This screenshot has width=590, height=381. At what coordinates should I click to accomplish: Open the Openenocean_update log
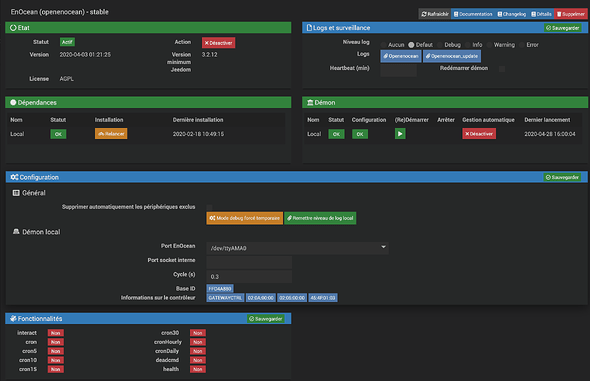(x=452, y=56)
